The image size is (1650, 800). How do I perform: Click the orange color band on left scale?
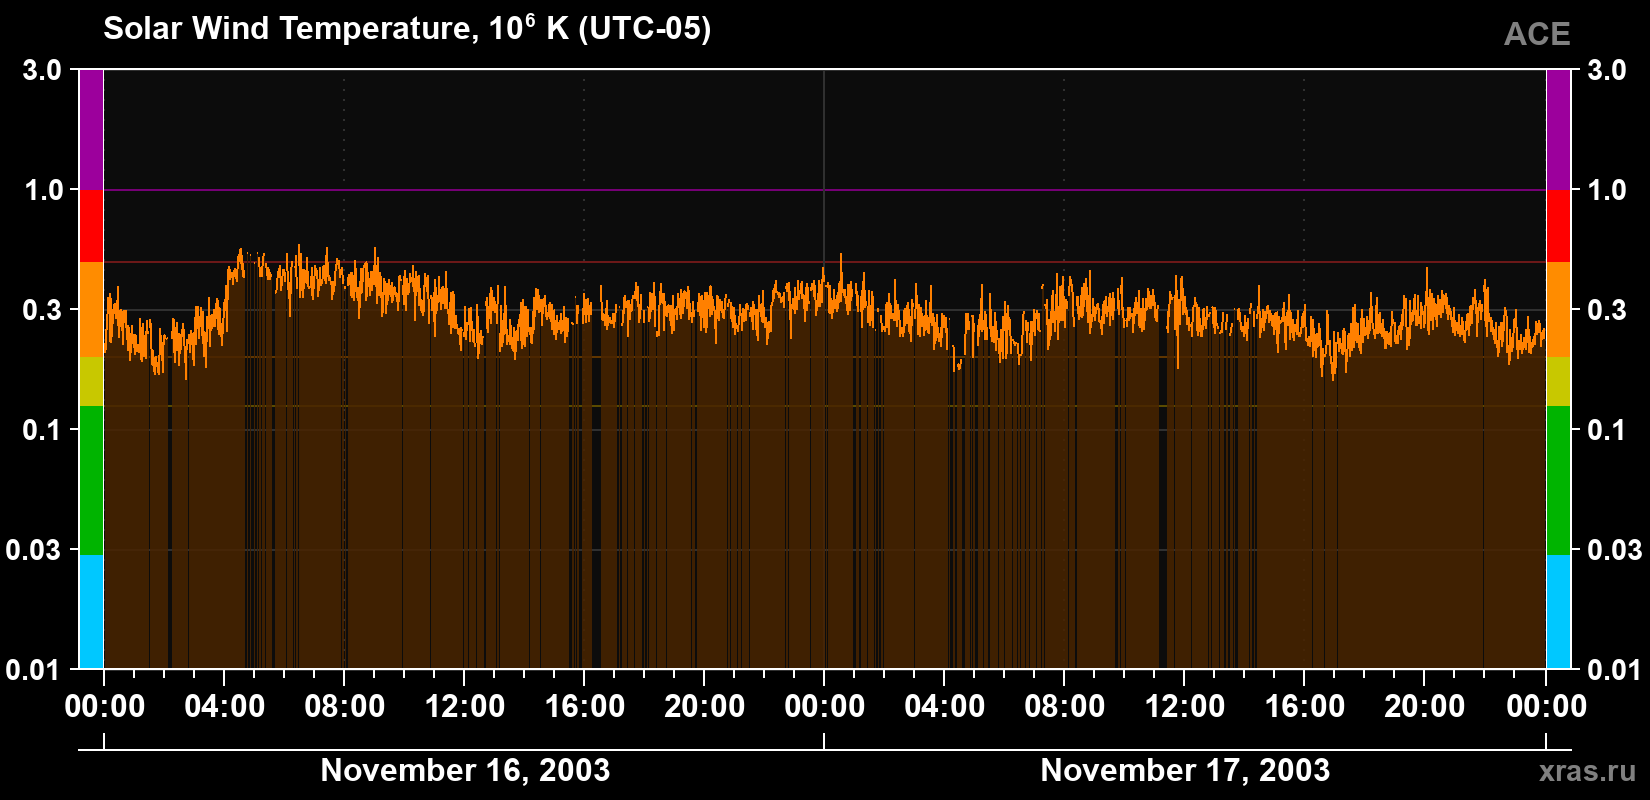pos(91,310)
